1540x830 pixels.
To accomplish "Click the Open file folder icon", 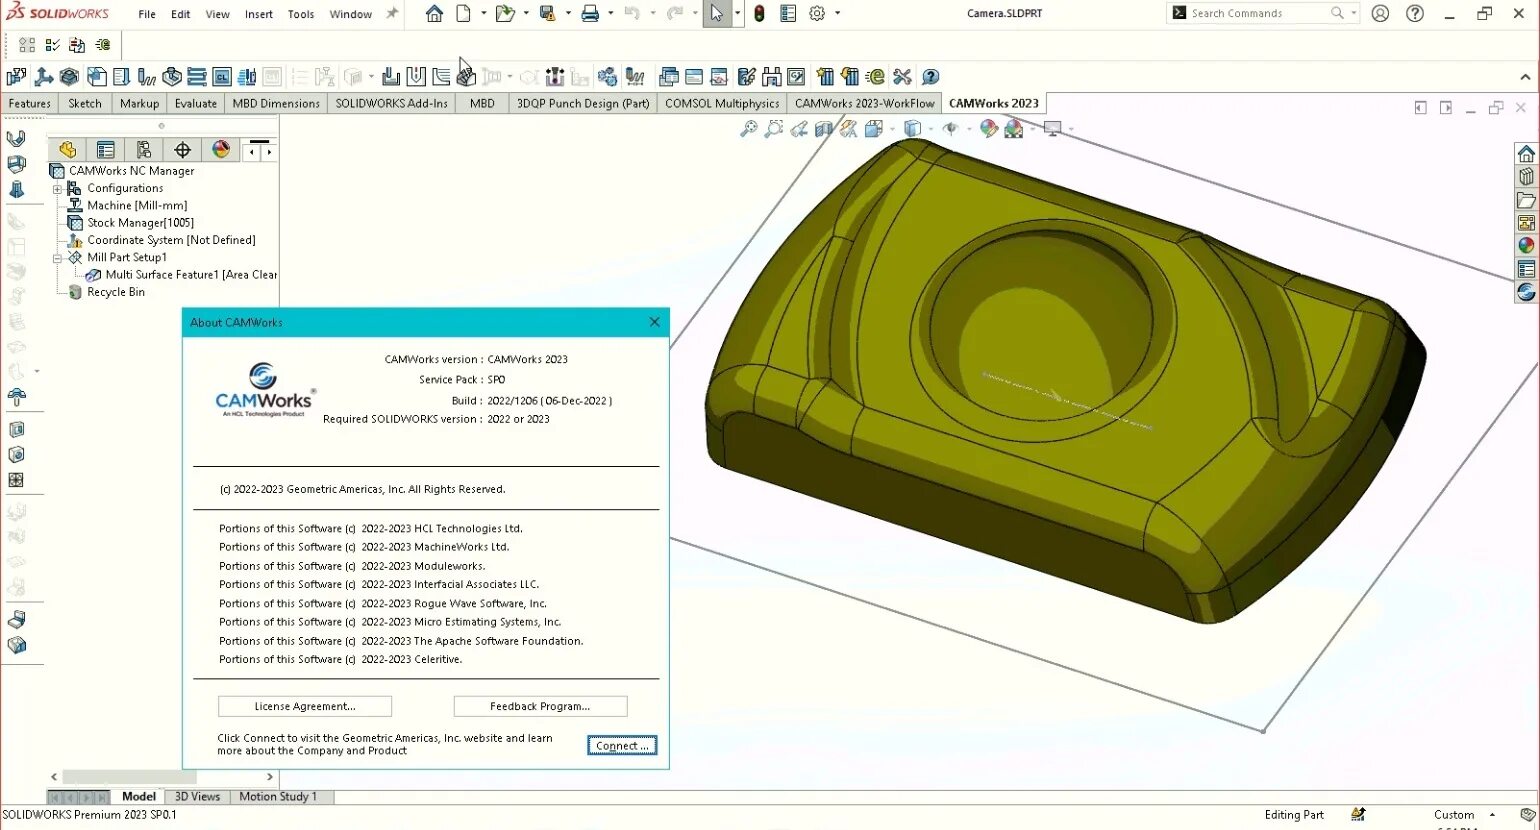I will (x=505, y=13).
